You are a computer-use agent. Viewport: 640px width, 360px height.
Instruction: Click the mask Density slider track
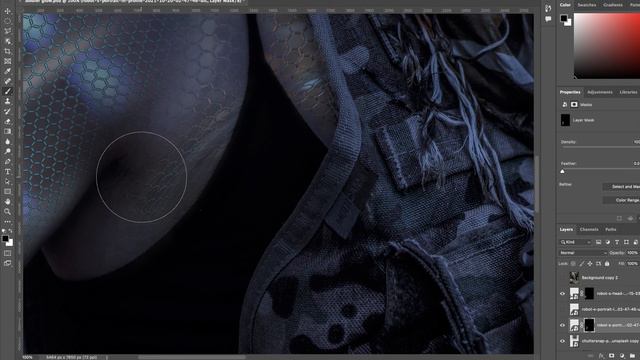tap(600, 147)
